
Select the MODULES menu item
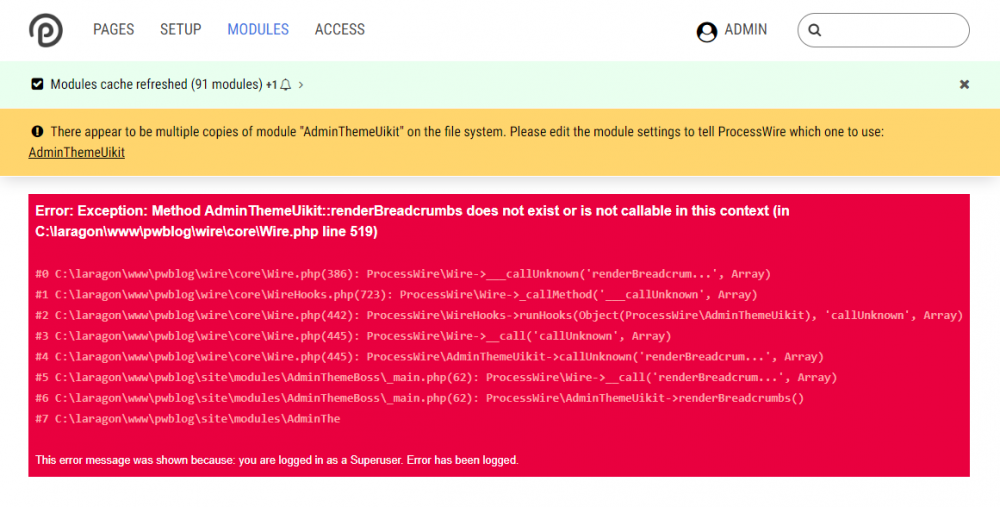click(258, 30)
